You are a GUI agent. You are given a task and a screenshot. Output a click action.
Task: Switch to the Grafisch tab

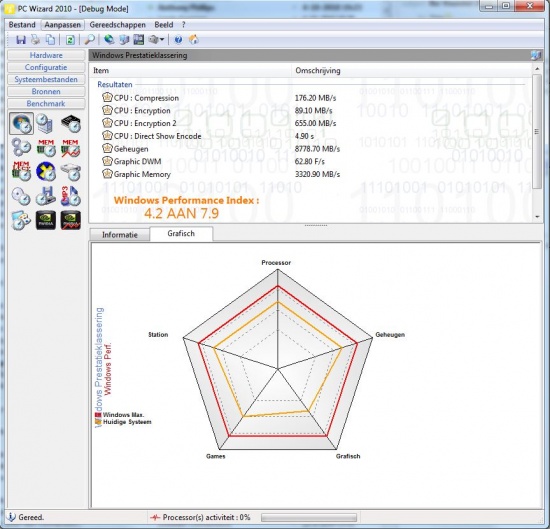click(181, 233)
